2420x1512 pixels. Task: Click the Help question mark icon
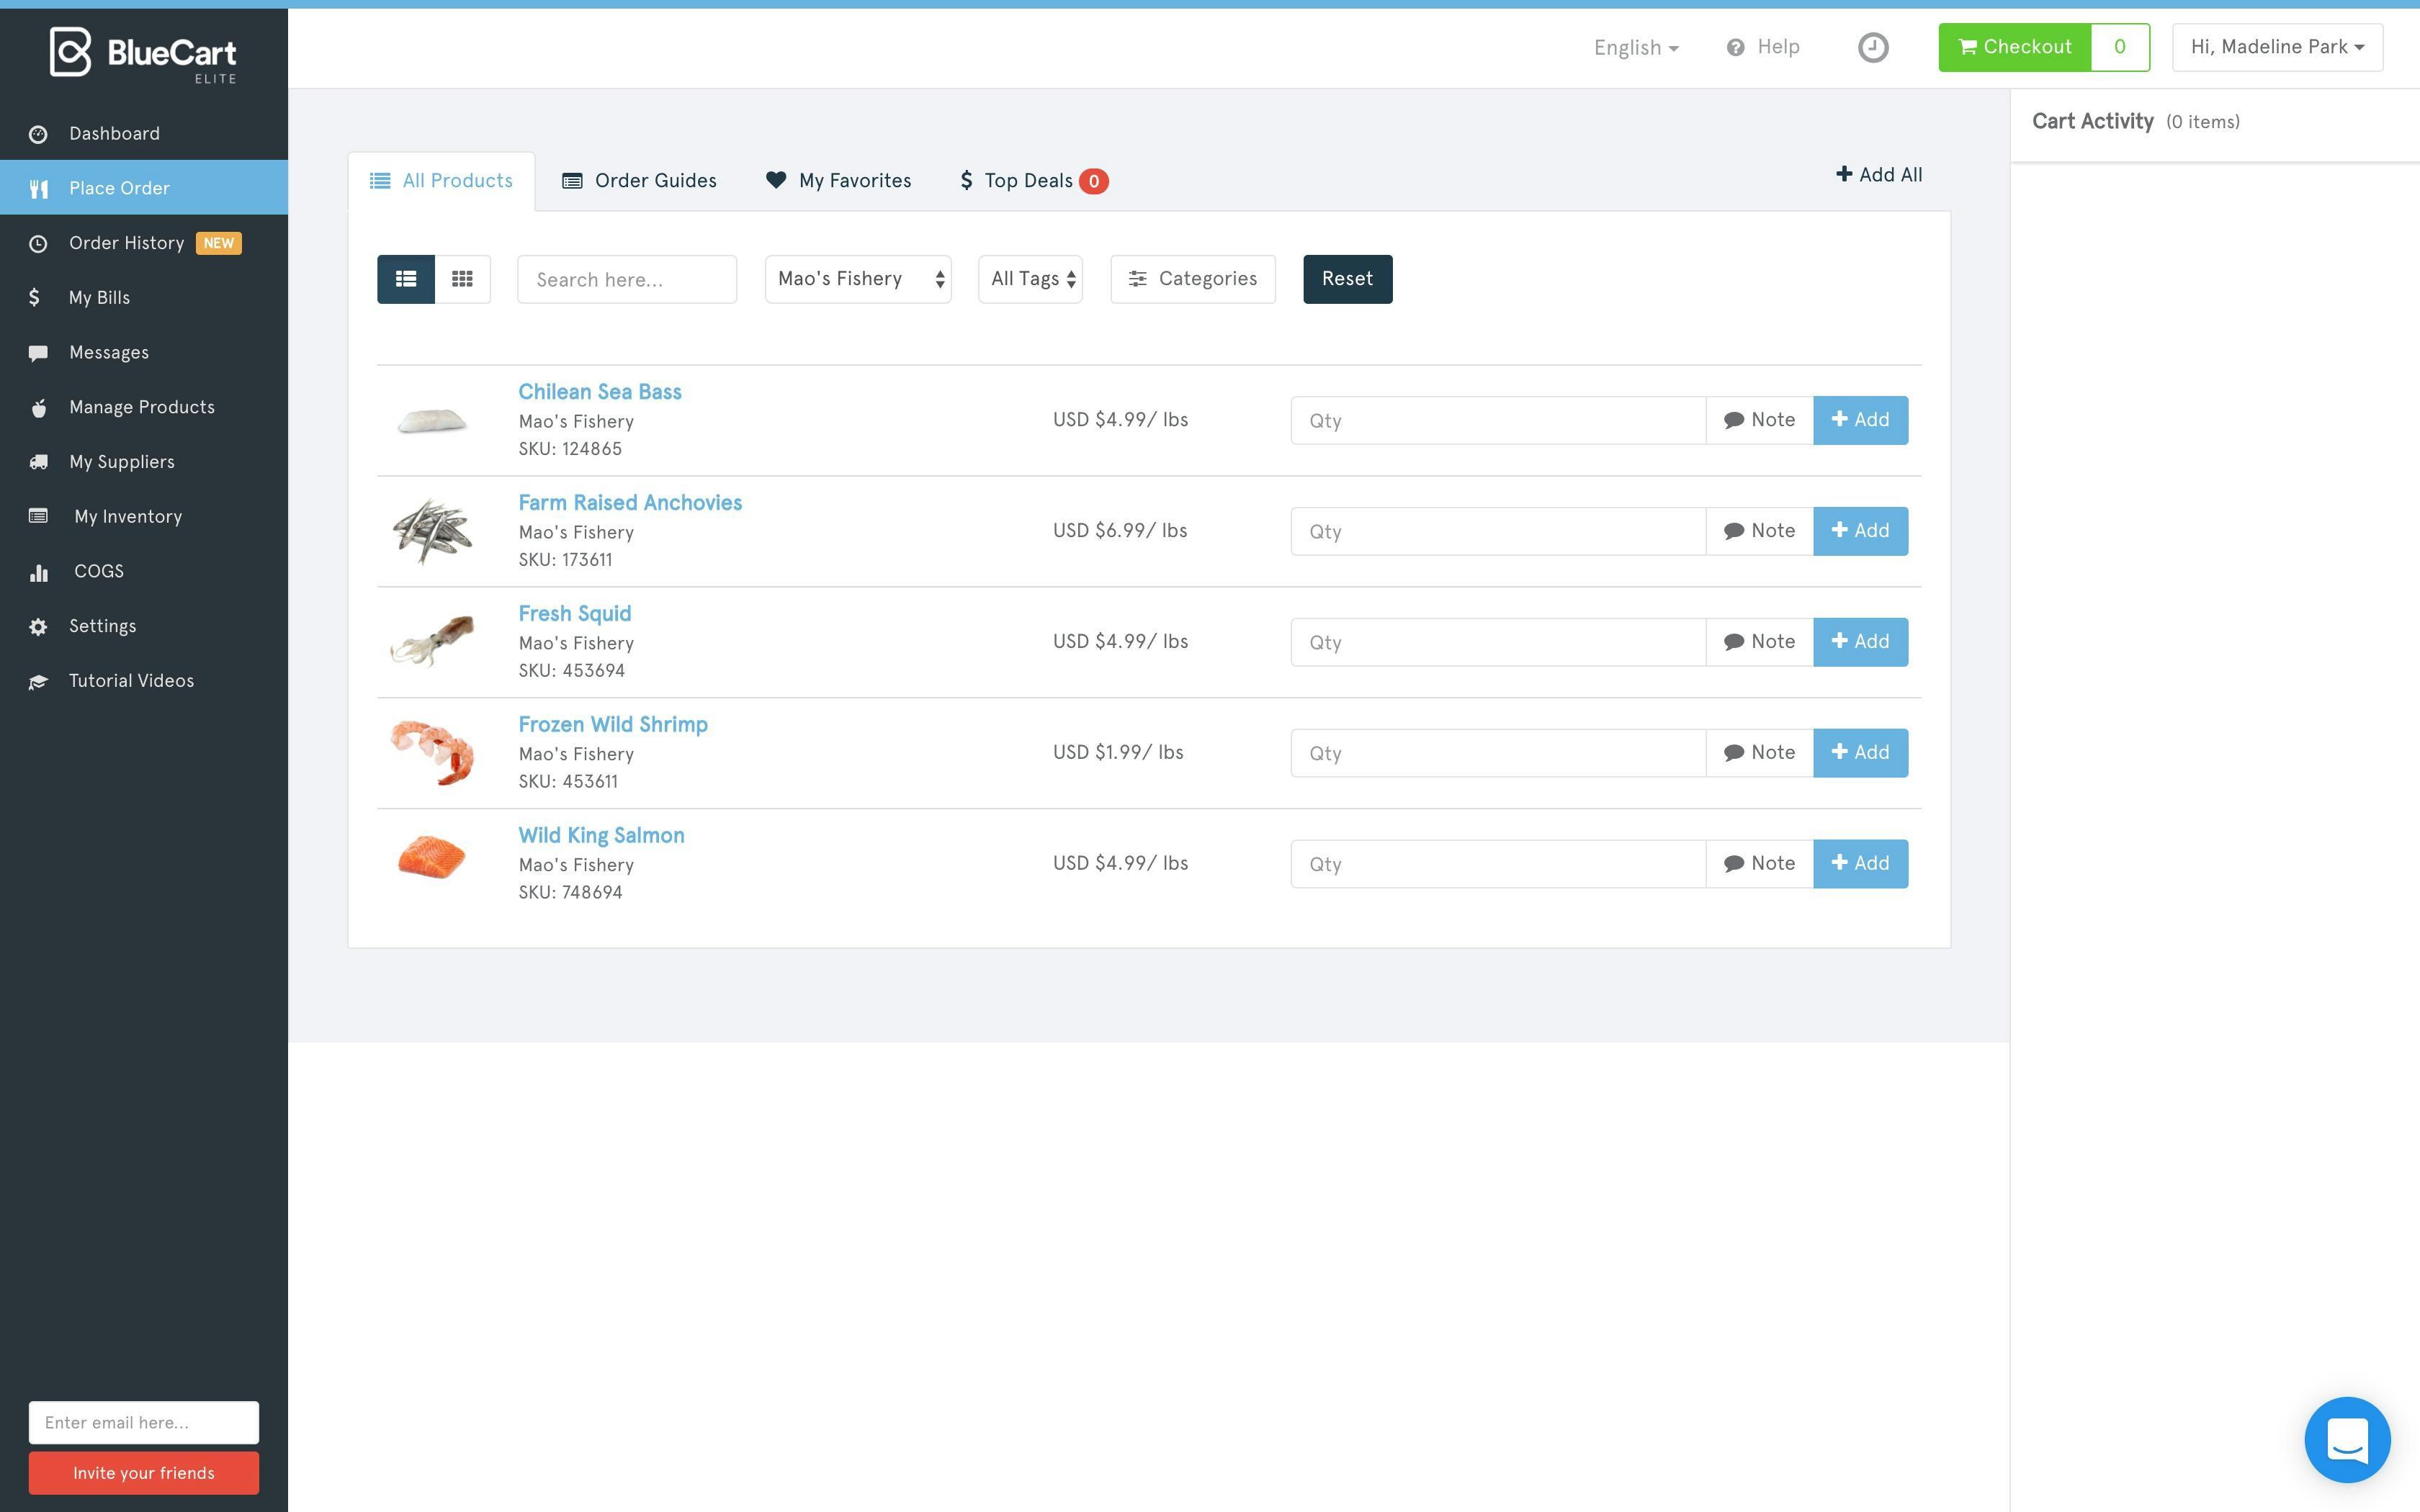pyautogui.click(x=1735, y=47)
